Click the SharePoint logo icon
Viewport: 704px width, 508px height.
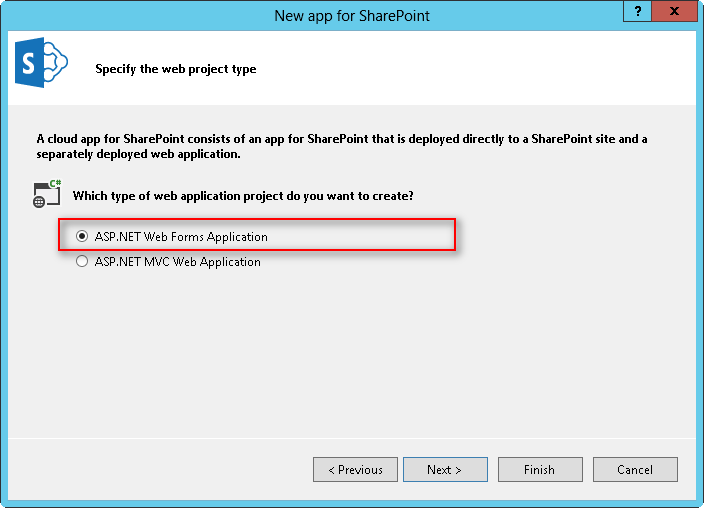tap(41, 66)
